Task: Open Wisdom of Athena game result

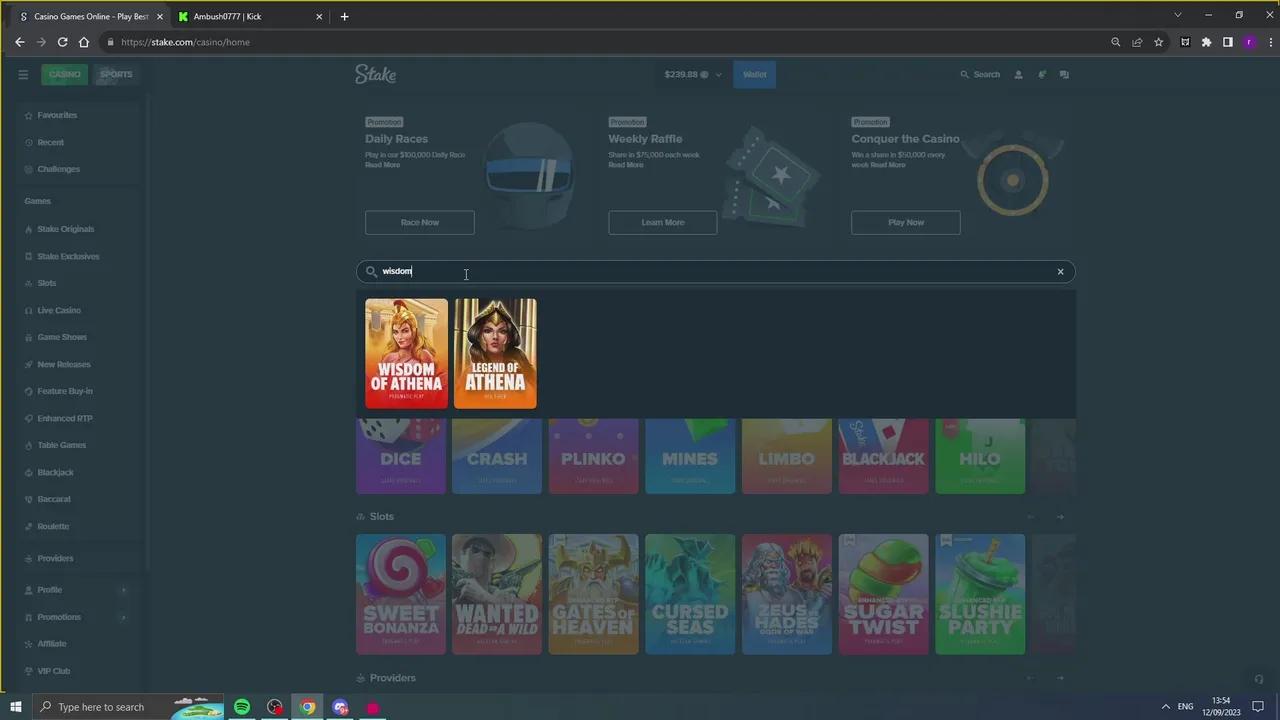Action: pyautogui.click(x=406, y=353)
